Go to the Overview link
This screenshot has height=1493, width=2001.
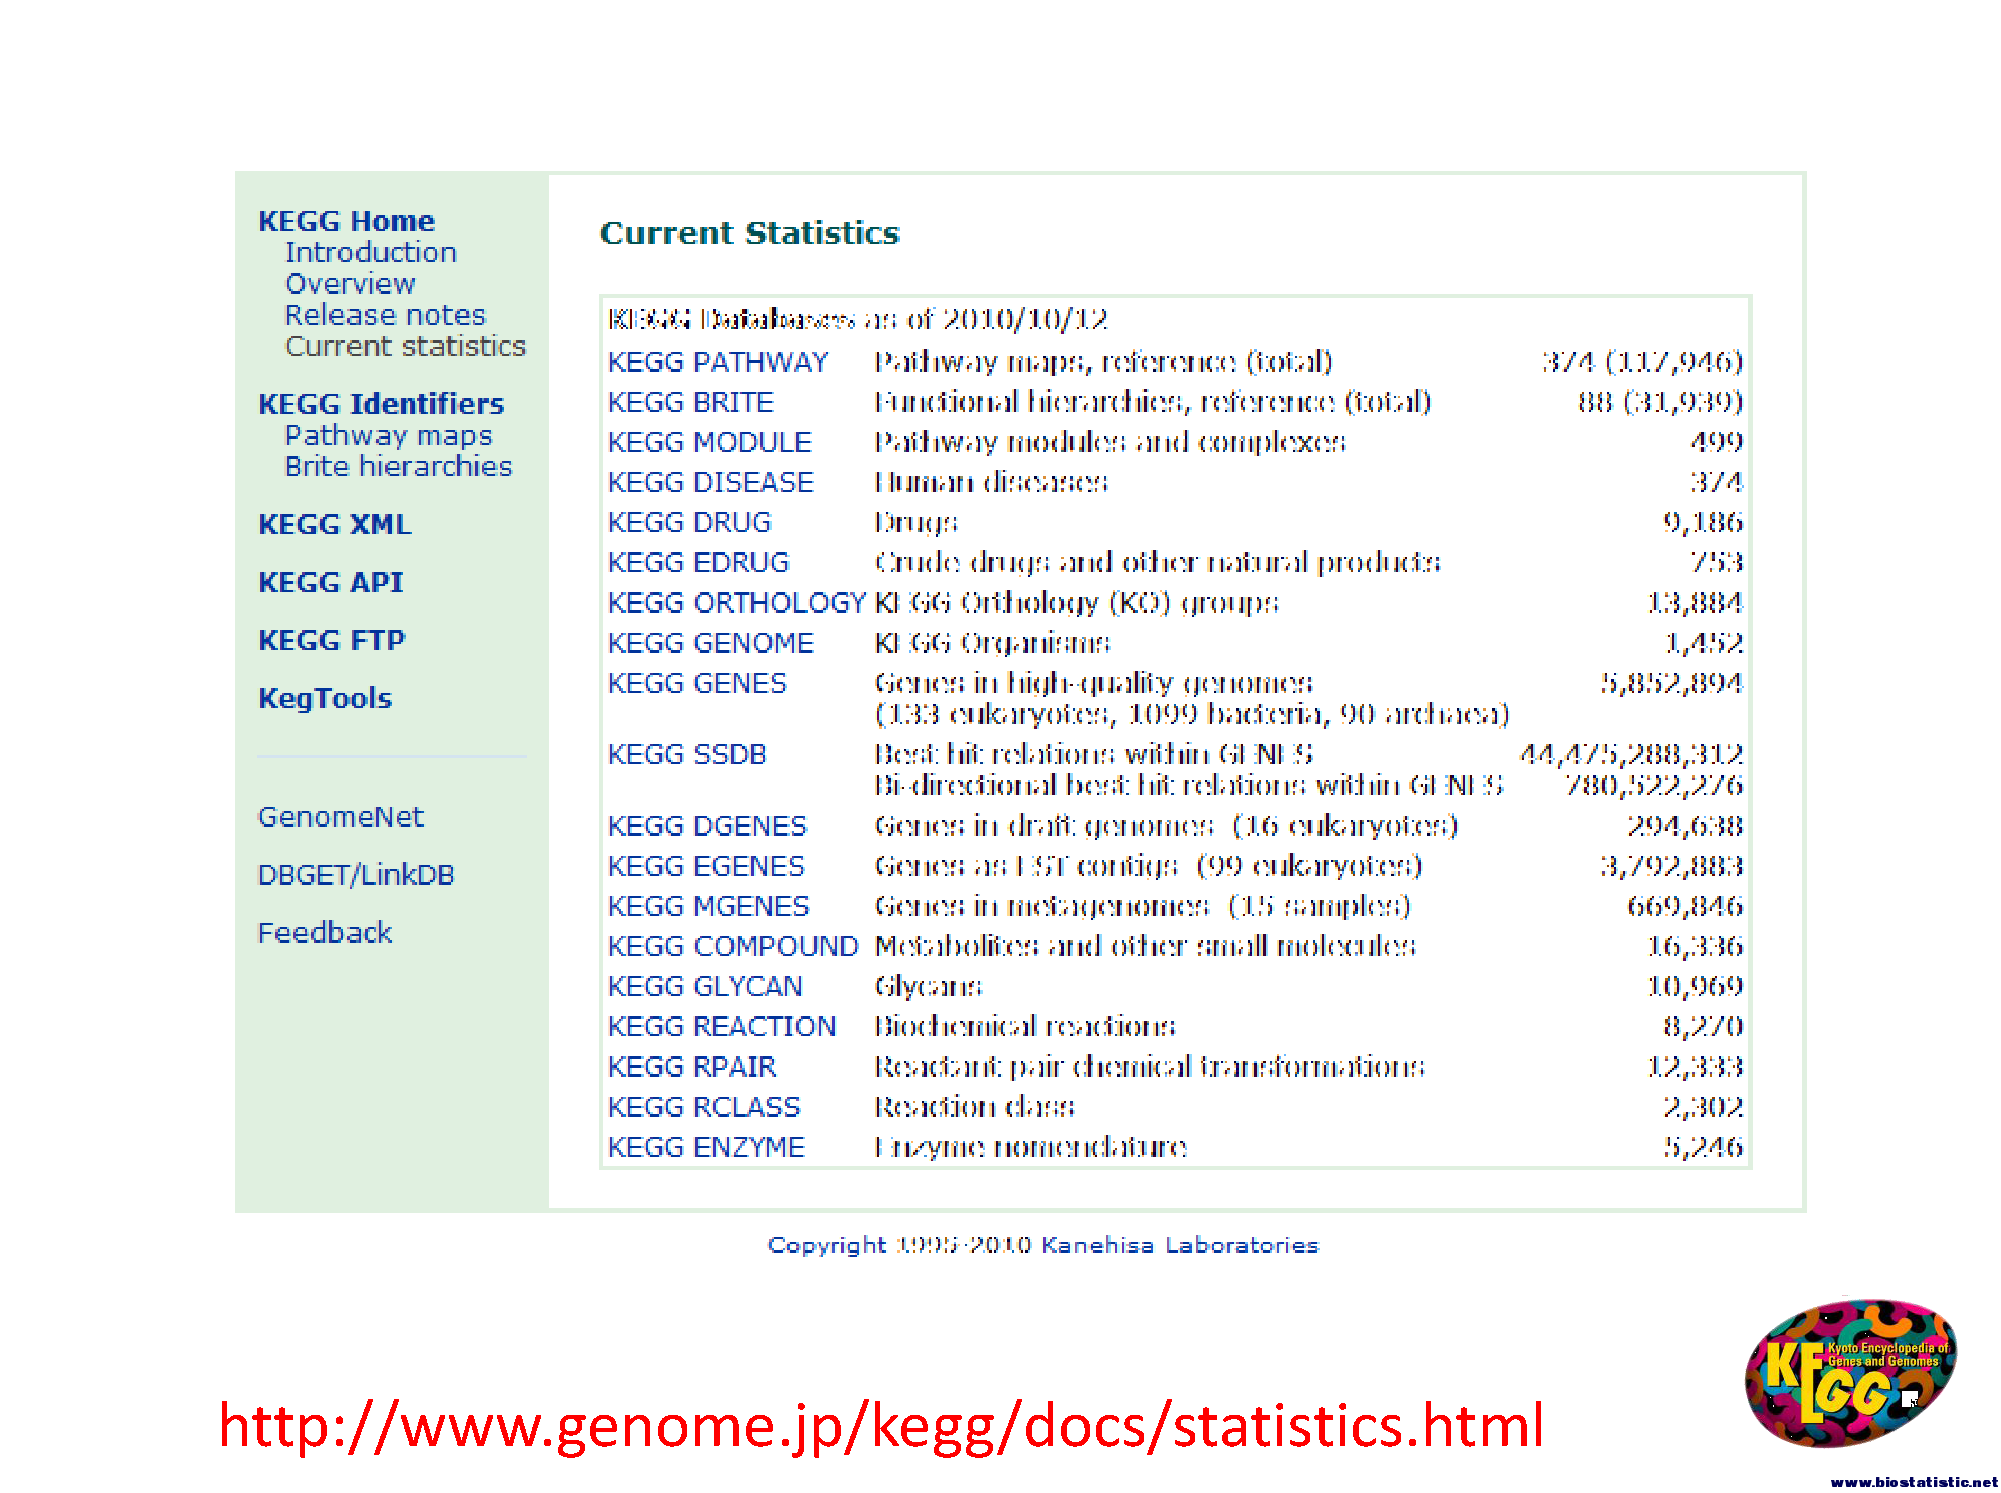click(x=350, y=284)
